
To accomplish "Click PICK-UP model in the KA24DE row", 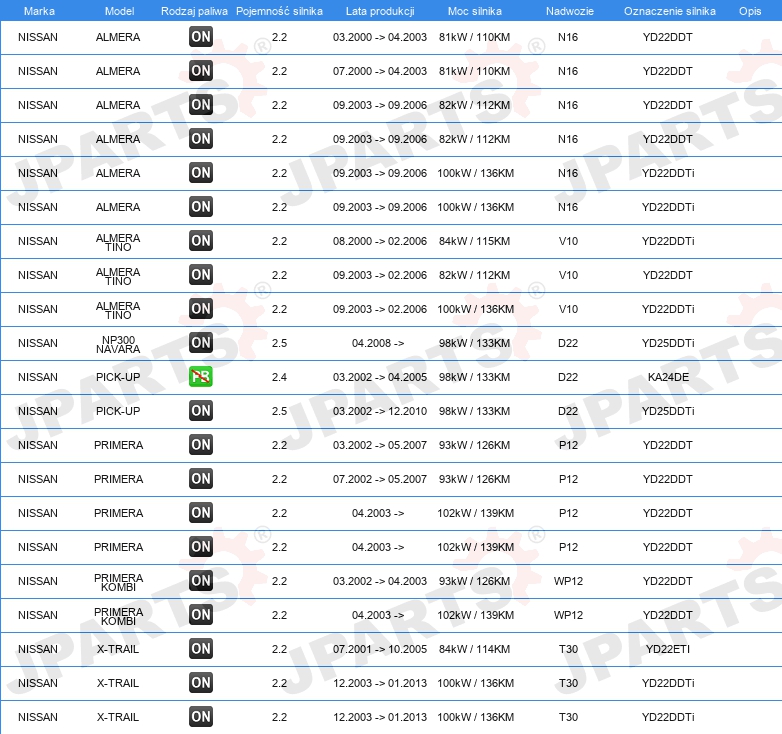I will 118,377.
